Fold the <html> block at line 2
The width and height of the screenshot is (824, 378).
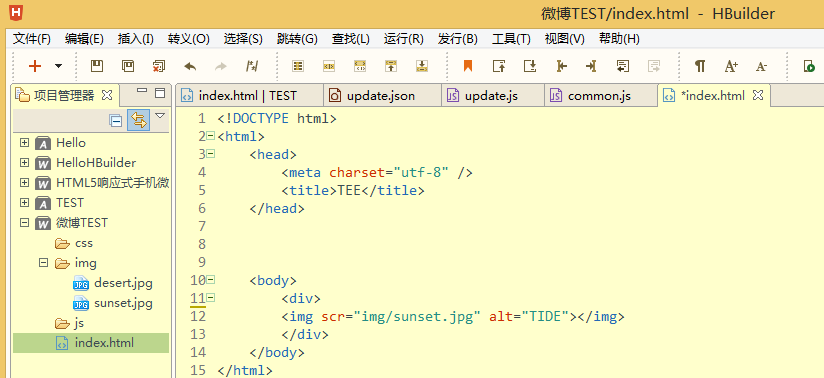[211, 136]
